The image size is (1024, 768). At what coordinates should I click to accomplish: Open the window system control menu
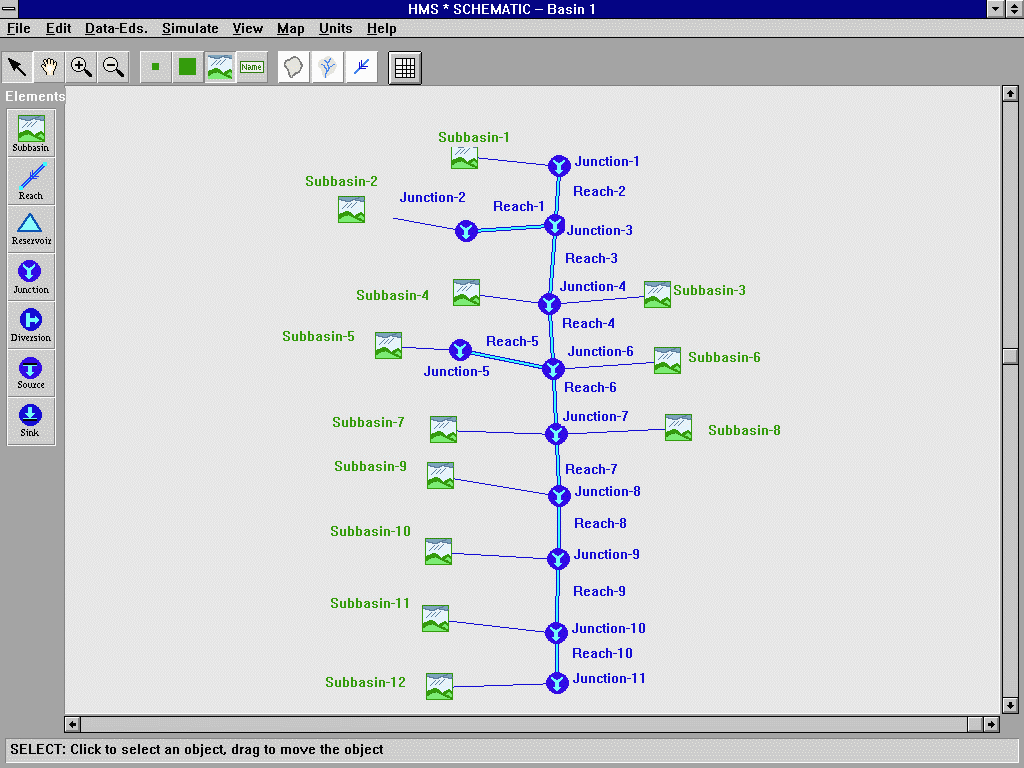point(10,9)
